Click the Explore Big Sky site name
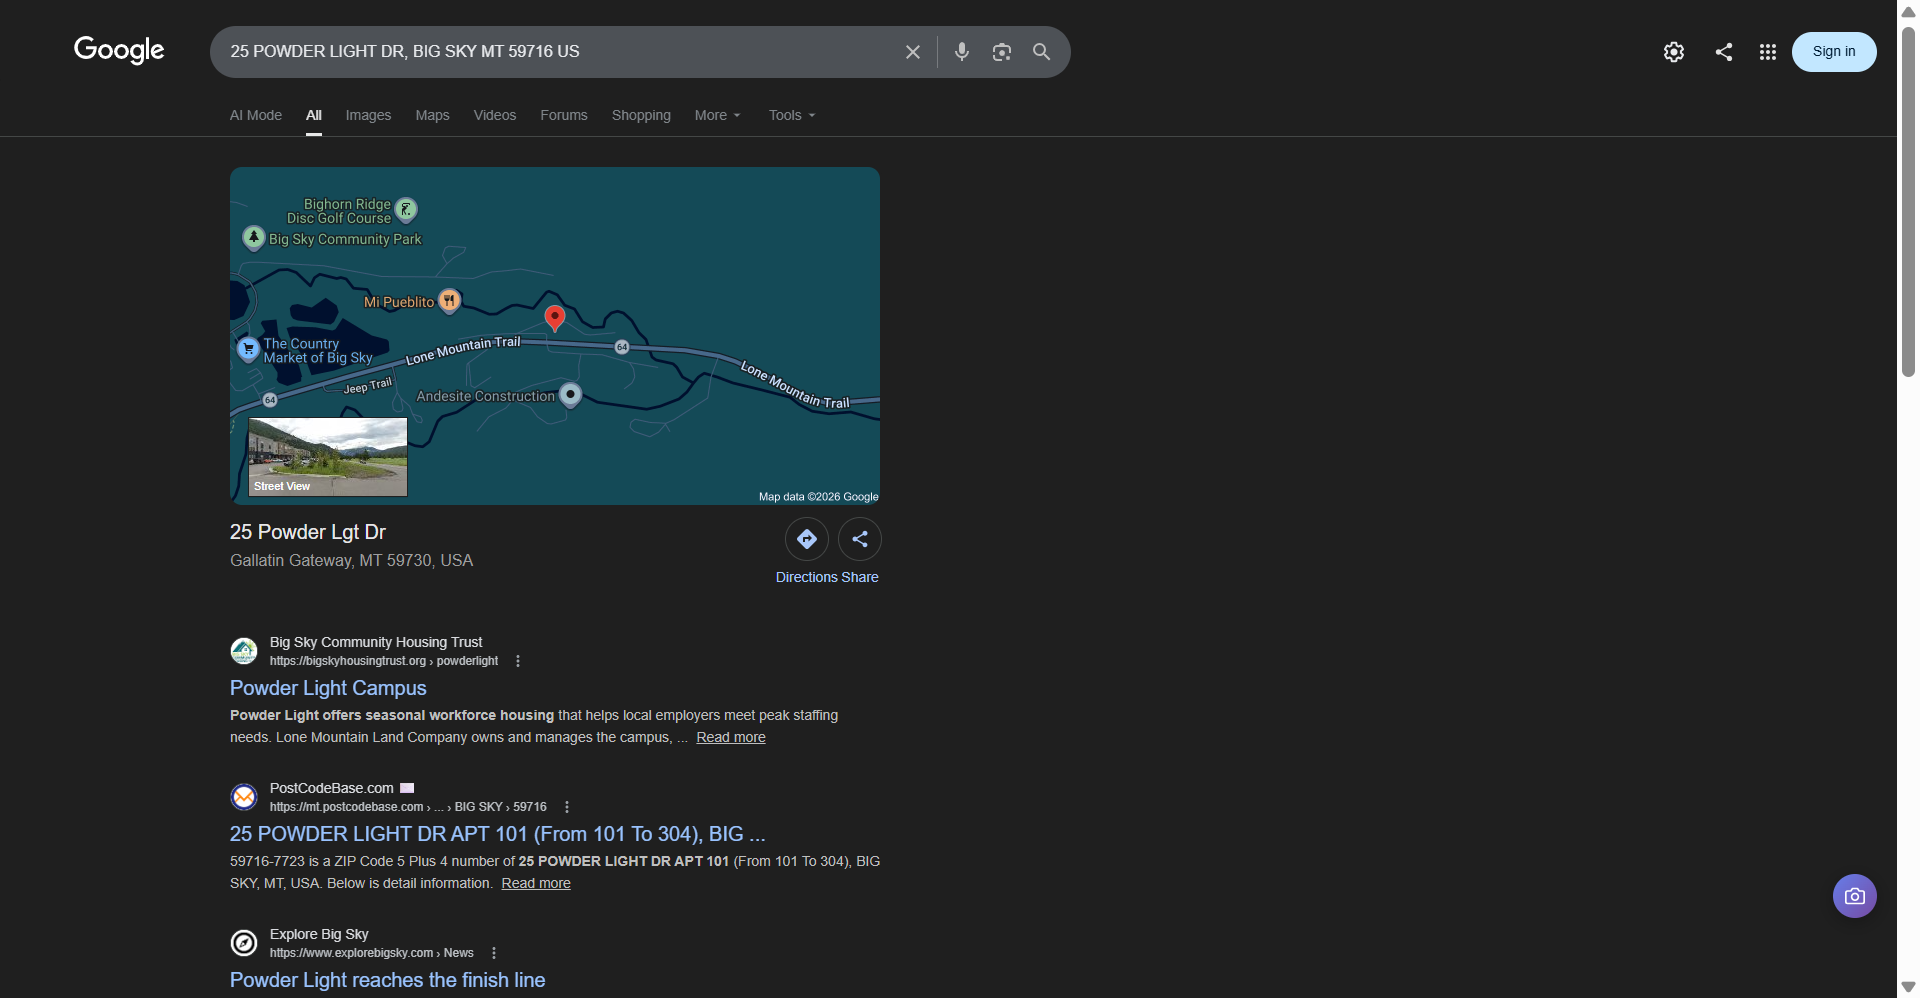The width and height of the screenshot is (1920, 998). [319, 934]
